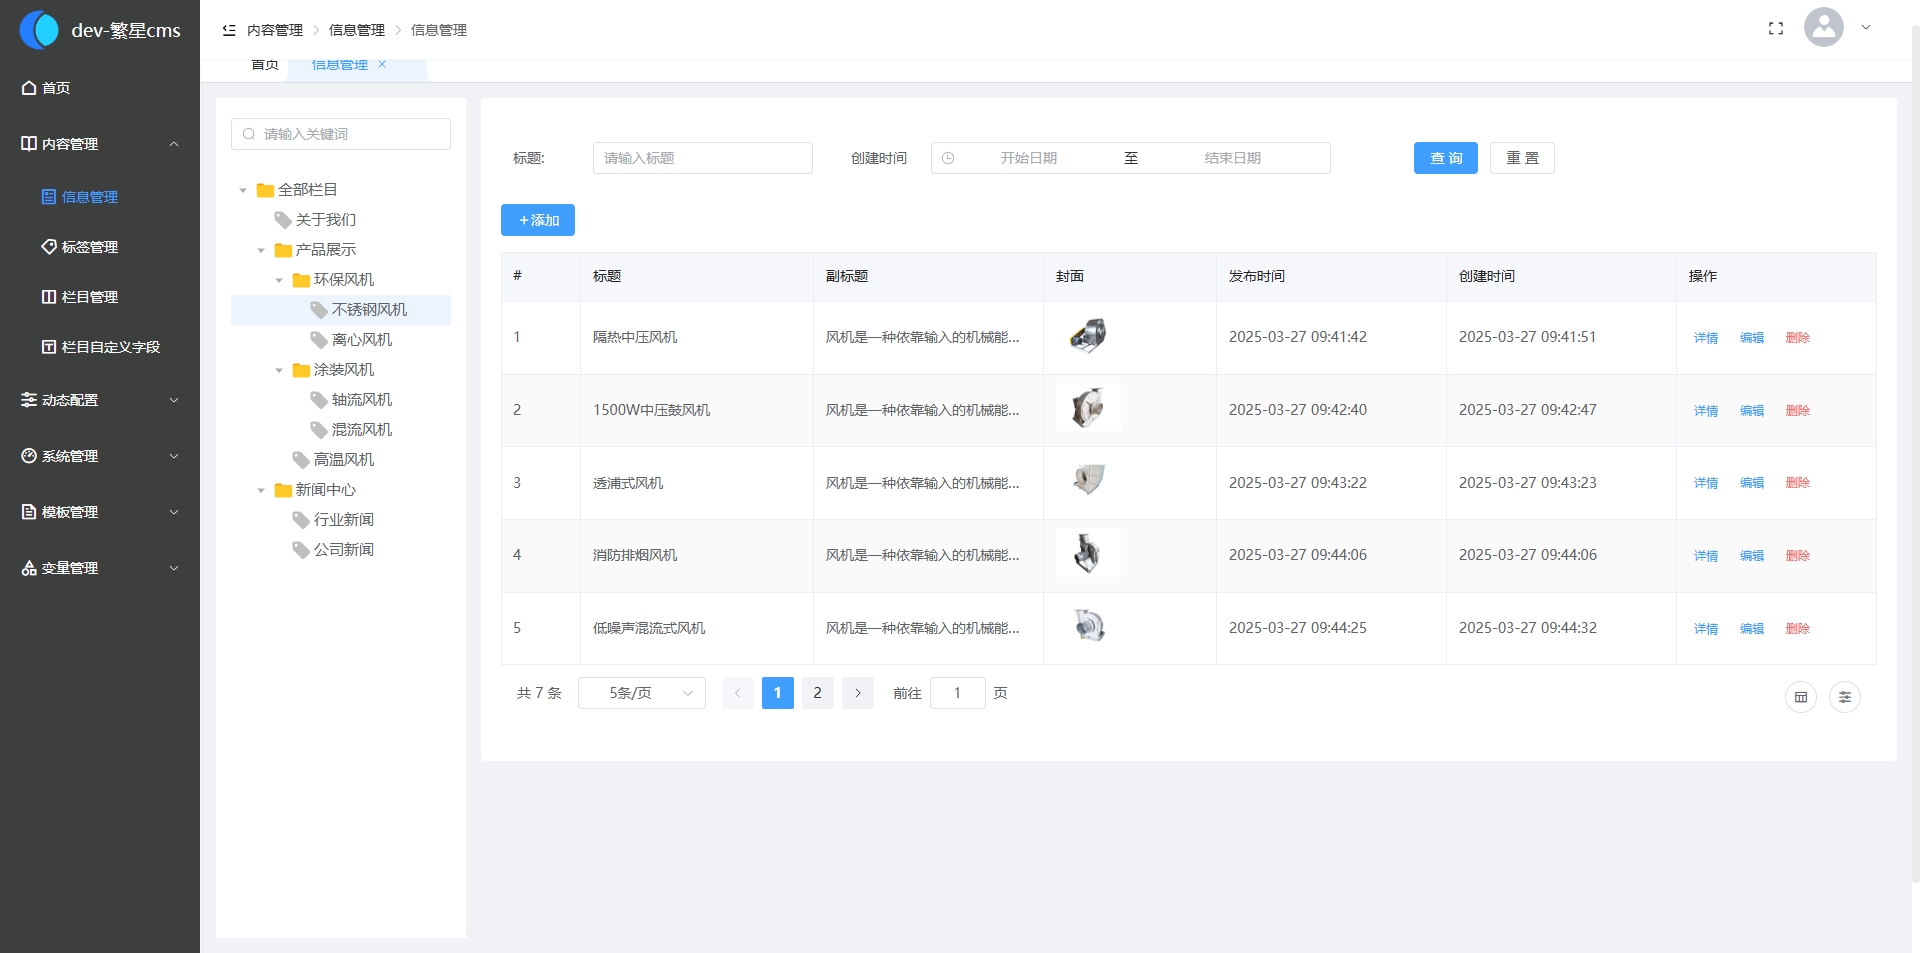Image resolution: width=1920 pixels, height=953 pixels.
Task: Expand the 动态配置 sidebar section
Action: [100, 400]
